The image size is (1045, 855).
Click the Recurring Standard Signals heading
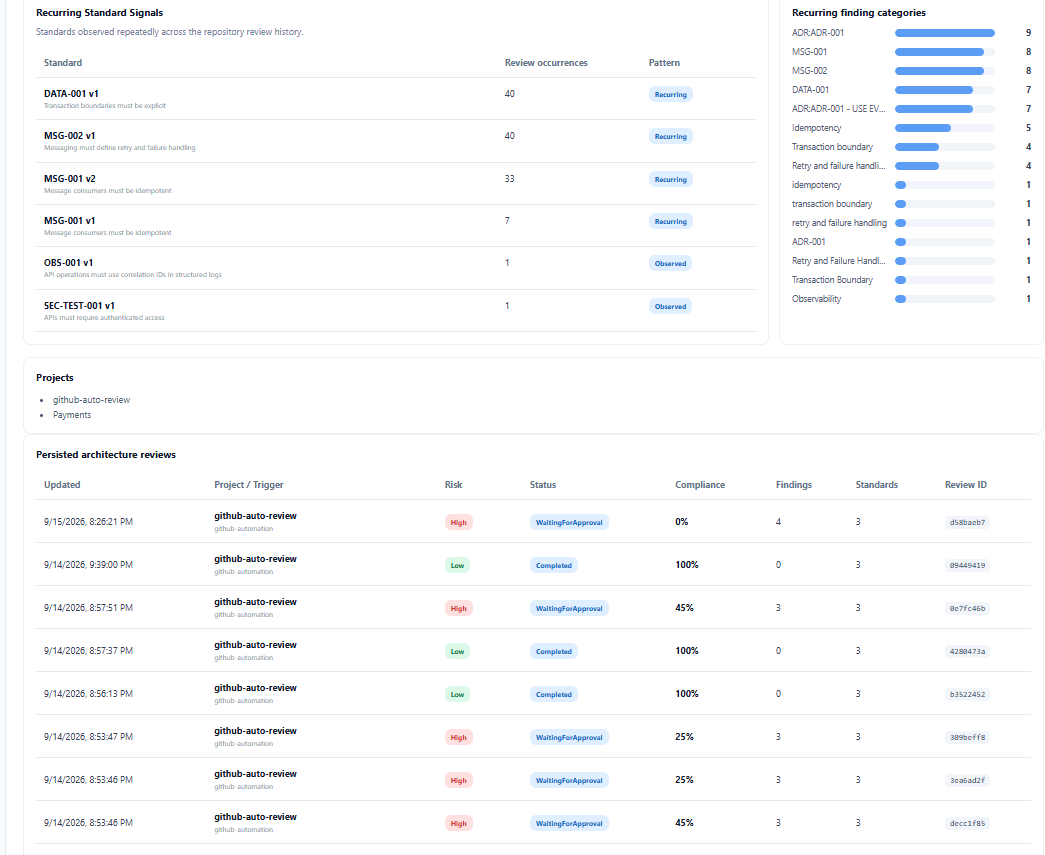tap(99, 13)
